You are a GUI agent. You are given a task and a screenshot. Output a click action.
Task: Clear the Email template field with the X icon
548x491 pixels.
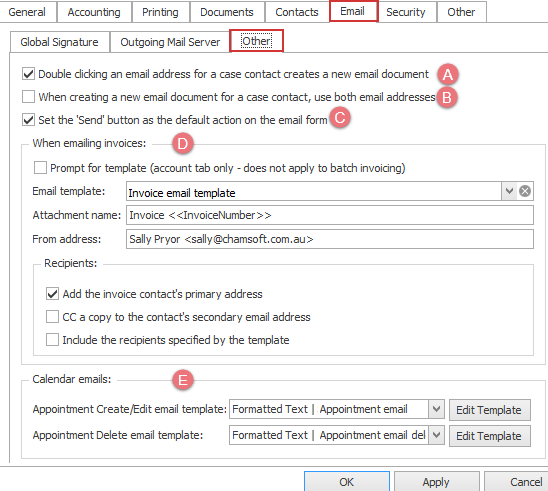tap(525, 191)
